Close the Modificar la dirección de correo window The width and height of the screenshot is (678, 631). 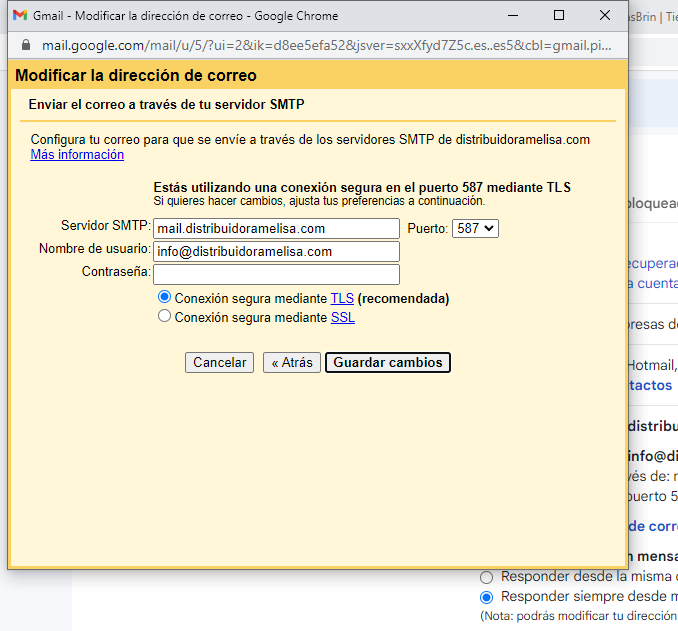(605, 16)
